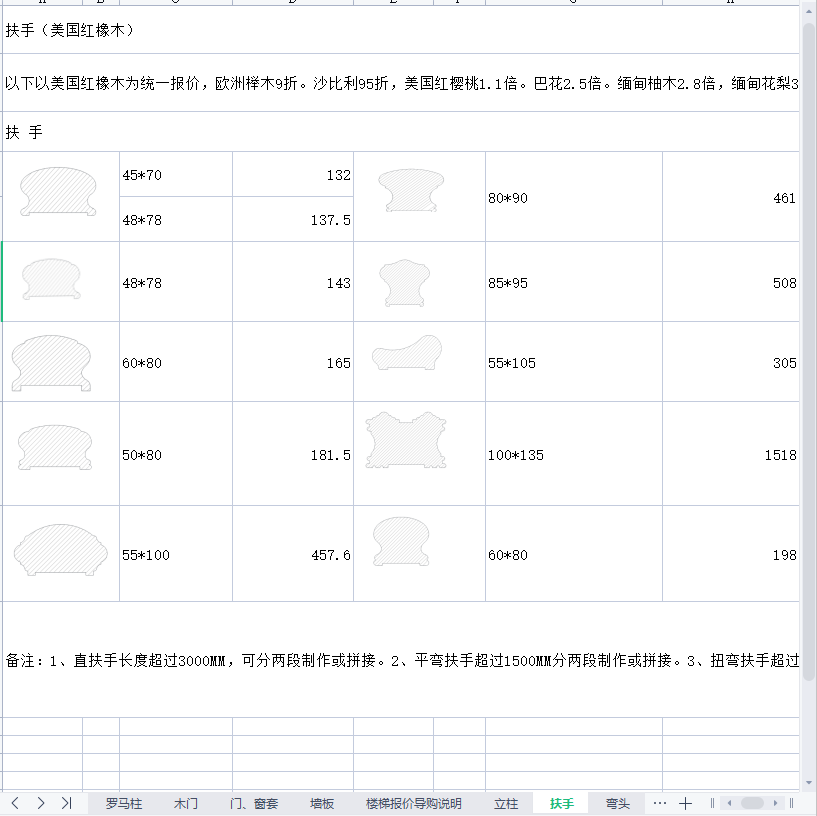Select the 100*135 ornate handrail profile image
Screen dimensions: 817x816
click(405, 440)
